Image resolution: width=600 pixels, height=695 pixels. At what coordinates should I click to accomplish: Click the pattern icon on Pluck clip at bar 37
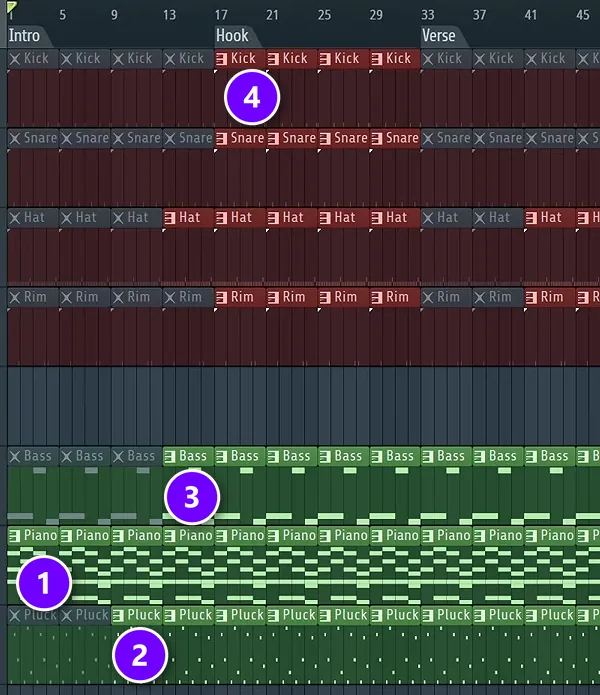(479, 615)
